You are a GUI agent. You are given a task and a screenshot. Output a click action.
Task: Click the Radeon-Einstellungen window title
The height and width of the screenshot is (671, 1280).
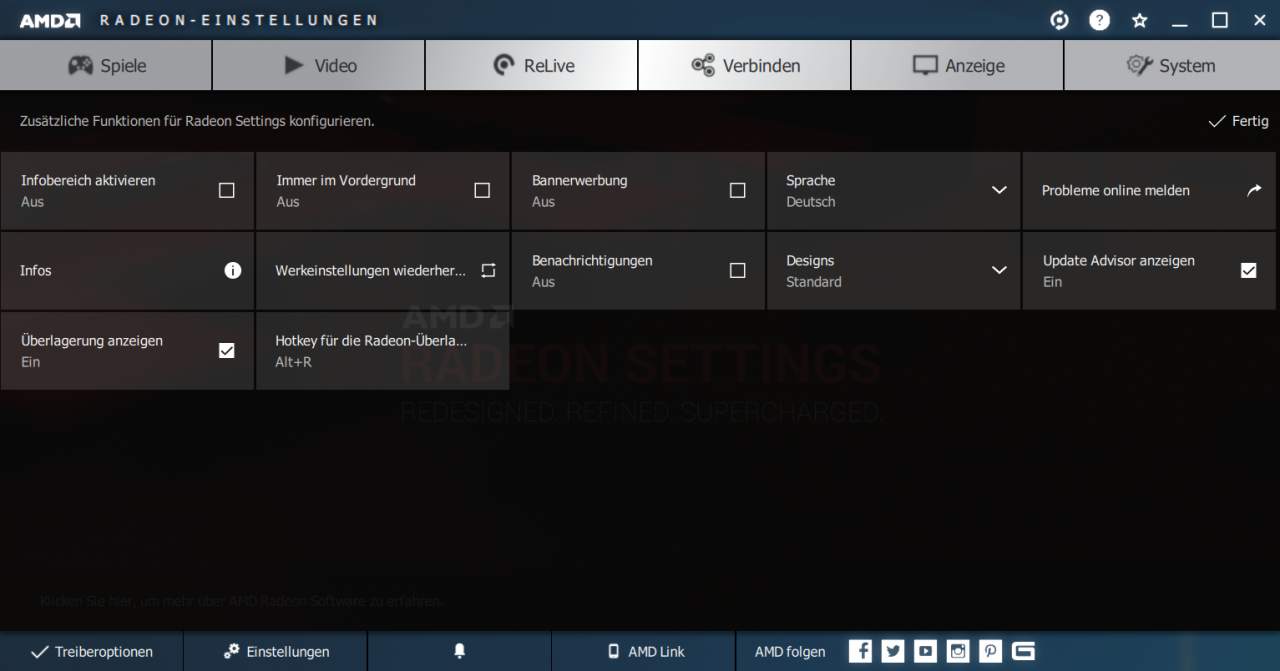(x=239, y=20)
